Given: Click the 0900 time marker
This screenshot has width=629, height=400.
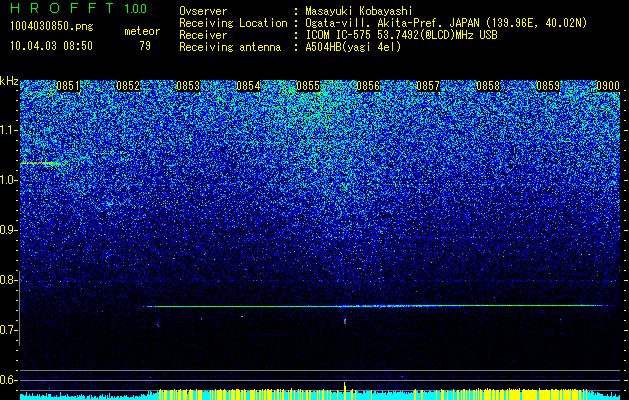Looking at the screenshot, I should pos(608,86).
